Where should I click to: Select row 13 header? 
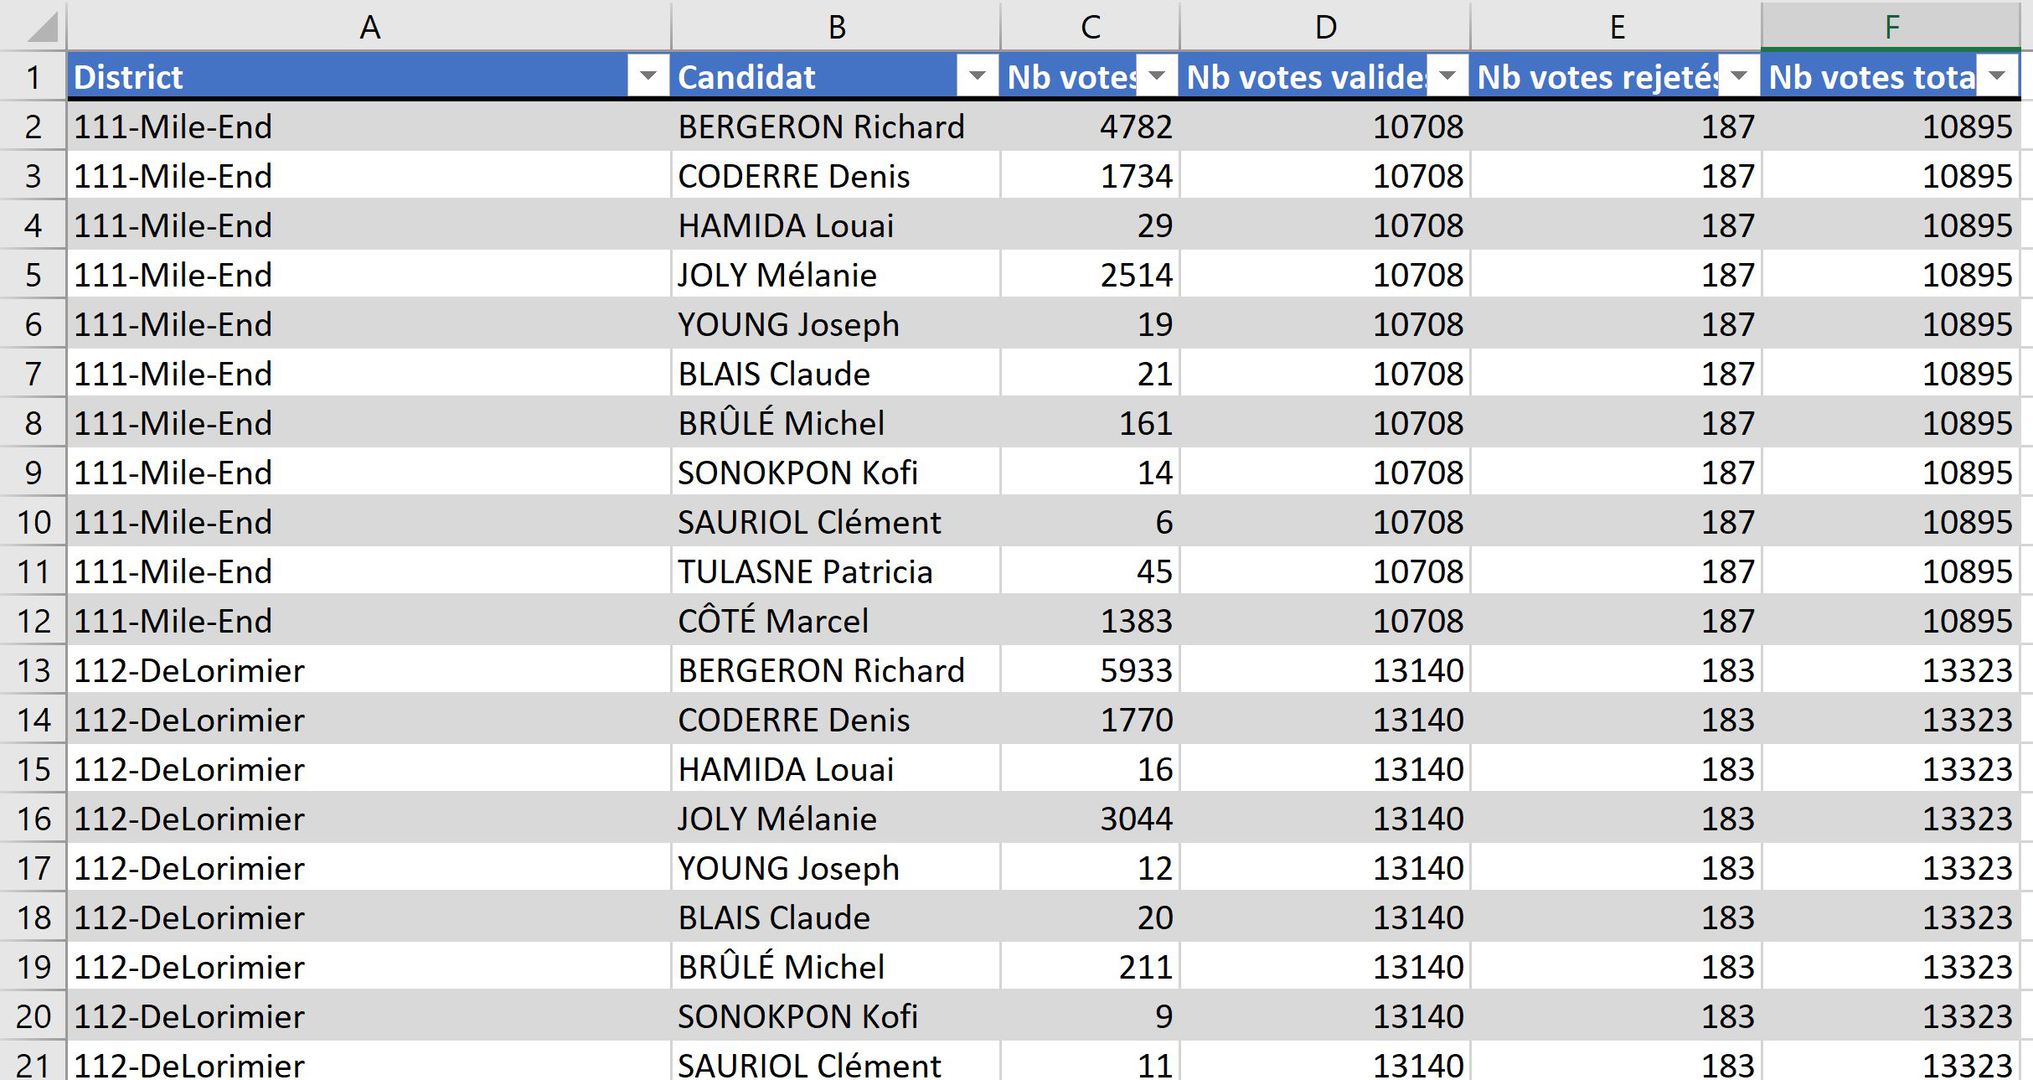point(31,670)
